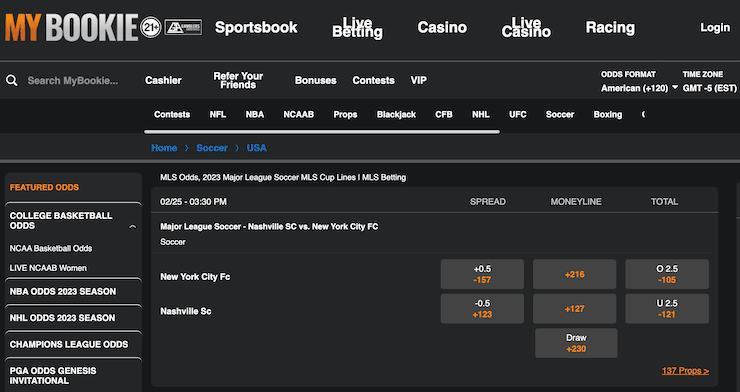Open the Cashier page
The image size is (740, 392).
pos(163,80)
